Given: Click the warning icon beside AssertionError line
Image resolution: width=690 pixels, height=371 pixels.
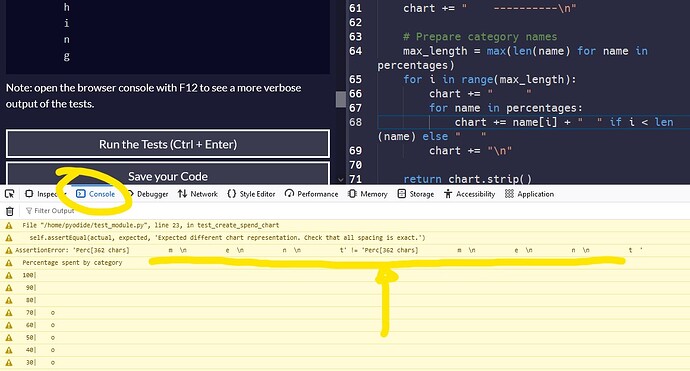Looking at the screenshot, I should [9, 250].
